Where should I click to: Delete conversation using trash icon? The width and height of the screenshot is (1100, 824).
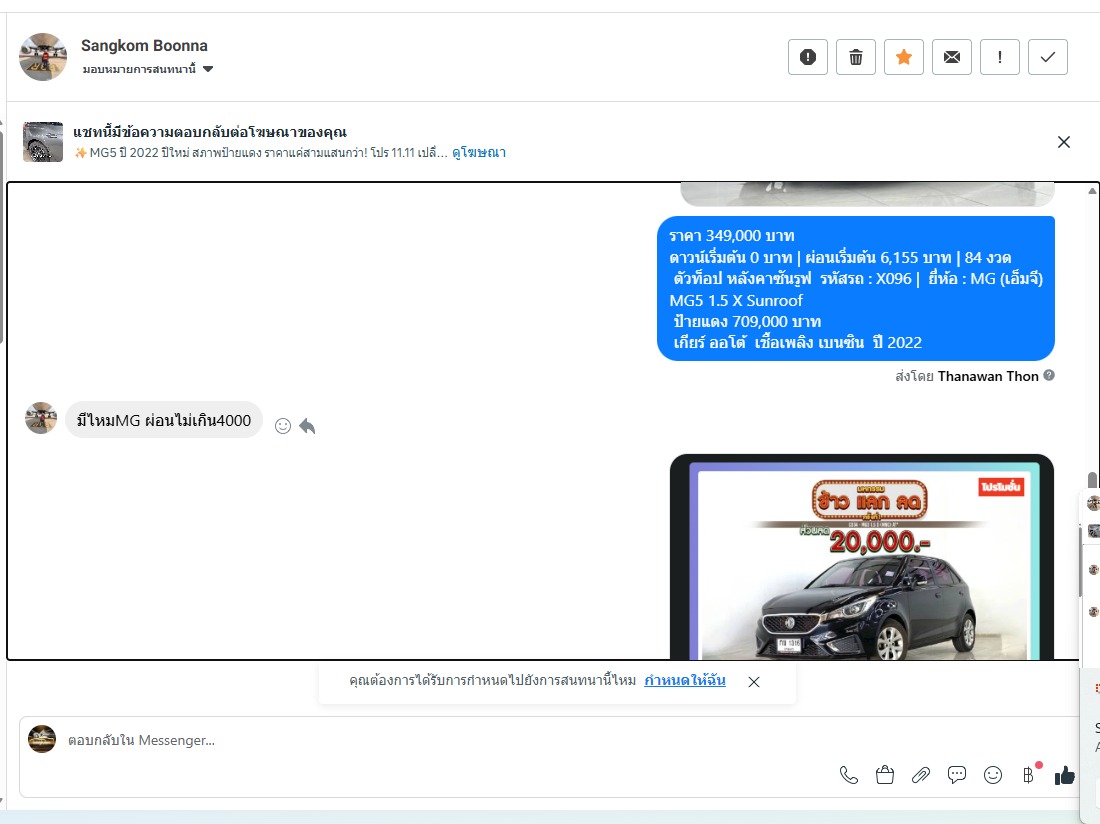[856, 57]
